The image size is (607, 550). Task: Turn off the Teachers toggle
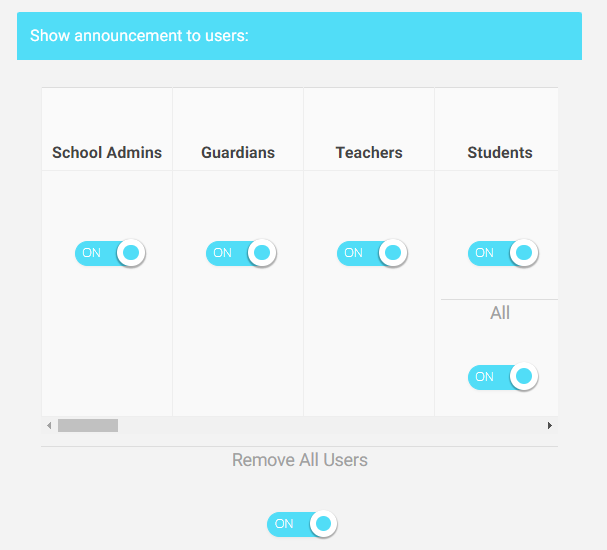(x=372, y=253)
